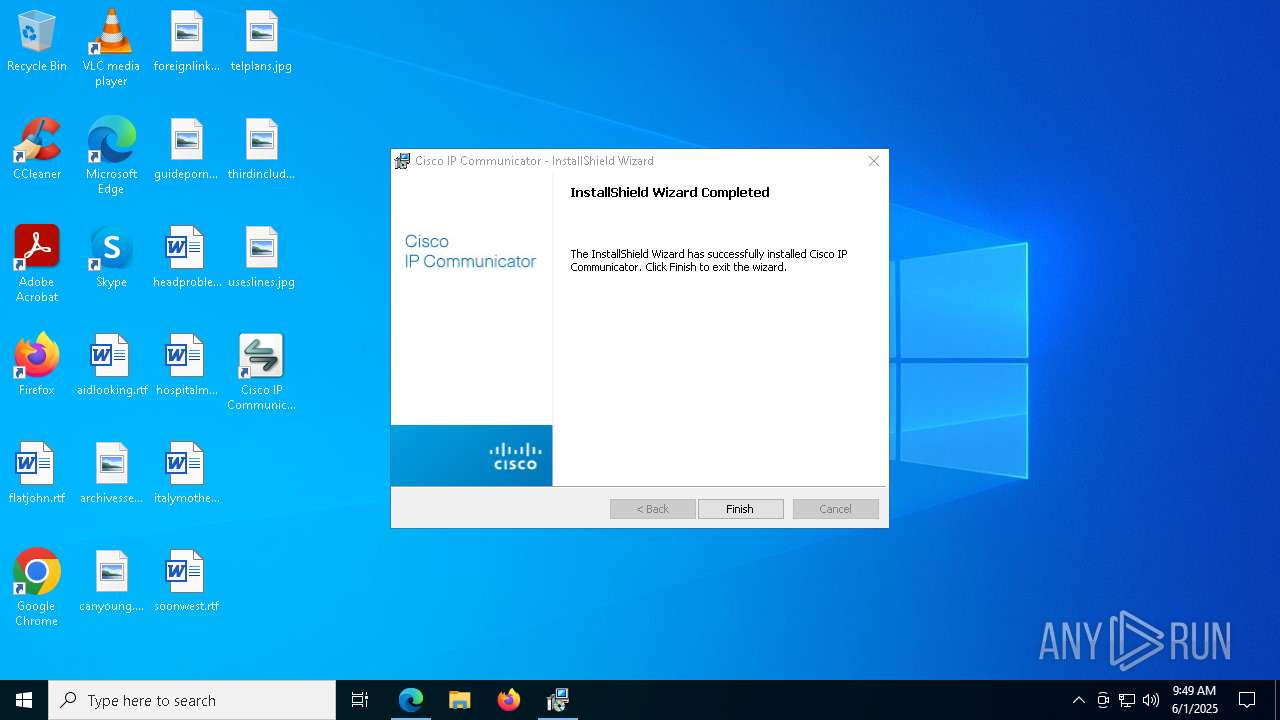Select the archivesse image file icon
Screen dimensions: 1280x720
(x=111, y=474)
